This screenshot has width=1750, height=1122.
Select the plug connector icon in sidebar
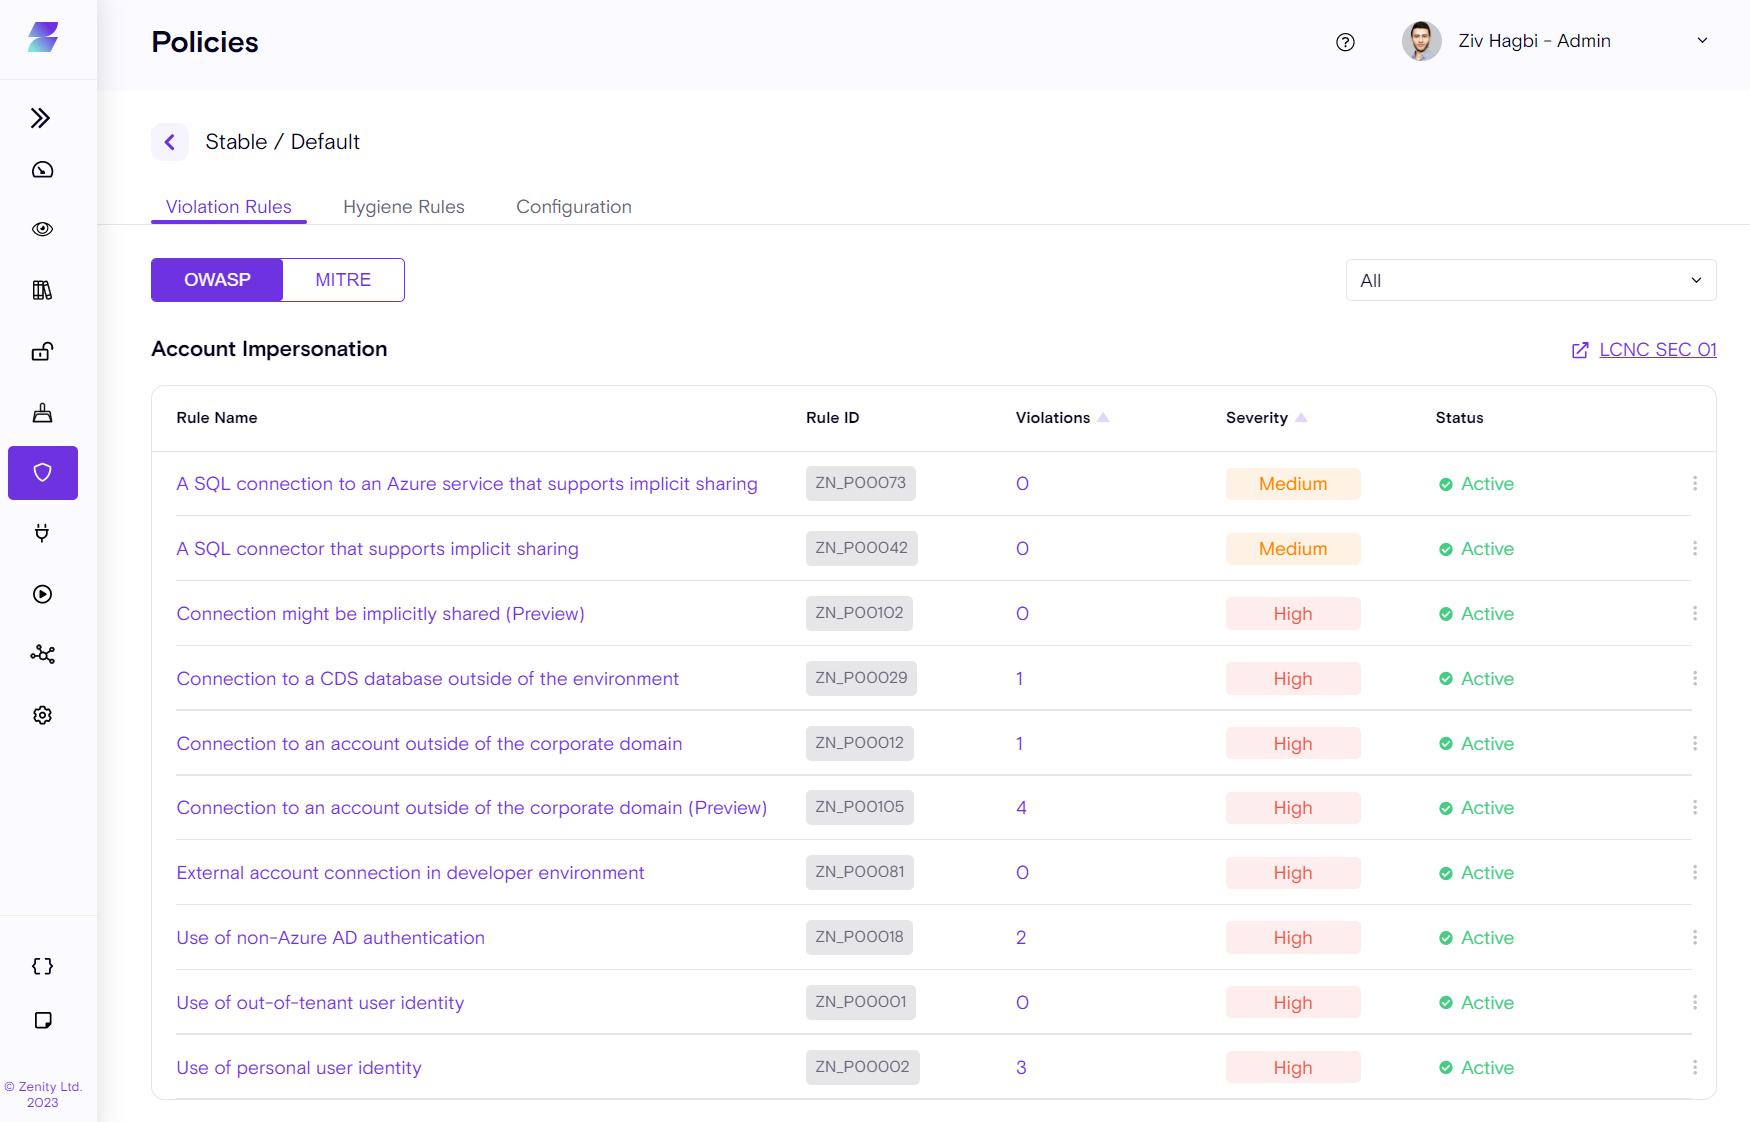click(42, 533)
